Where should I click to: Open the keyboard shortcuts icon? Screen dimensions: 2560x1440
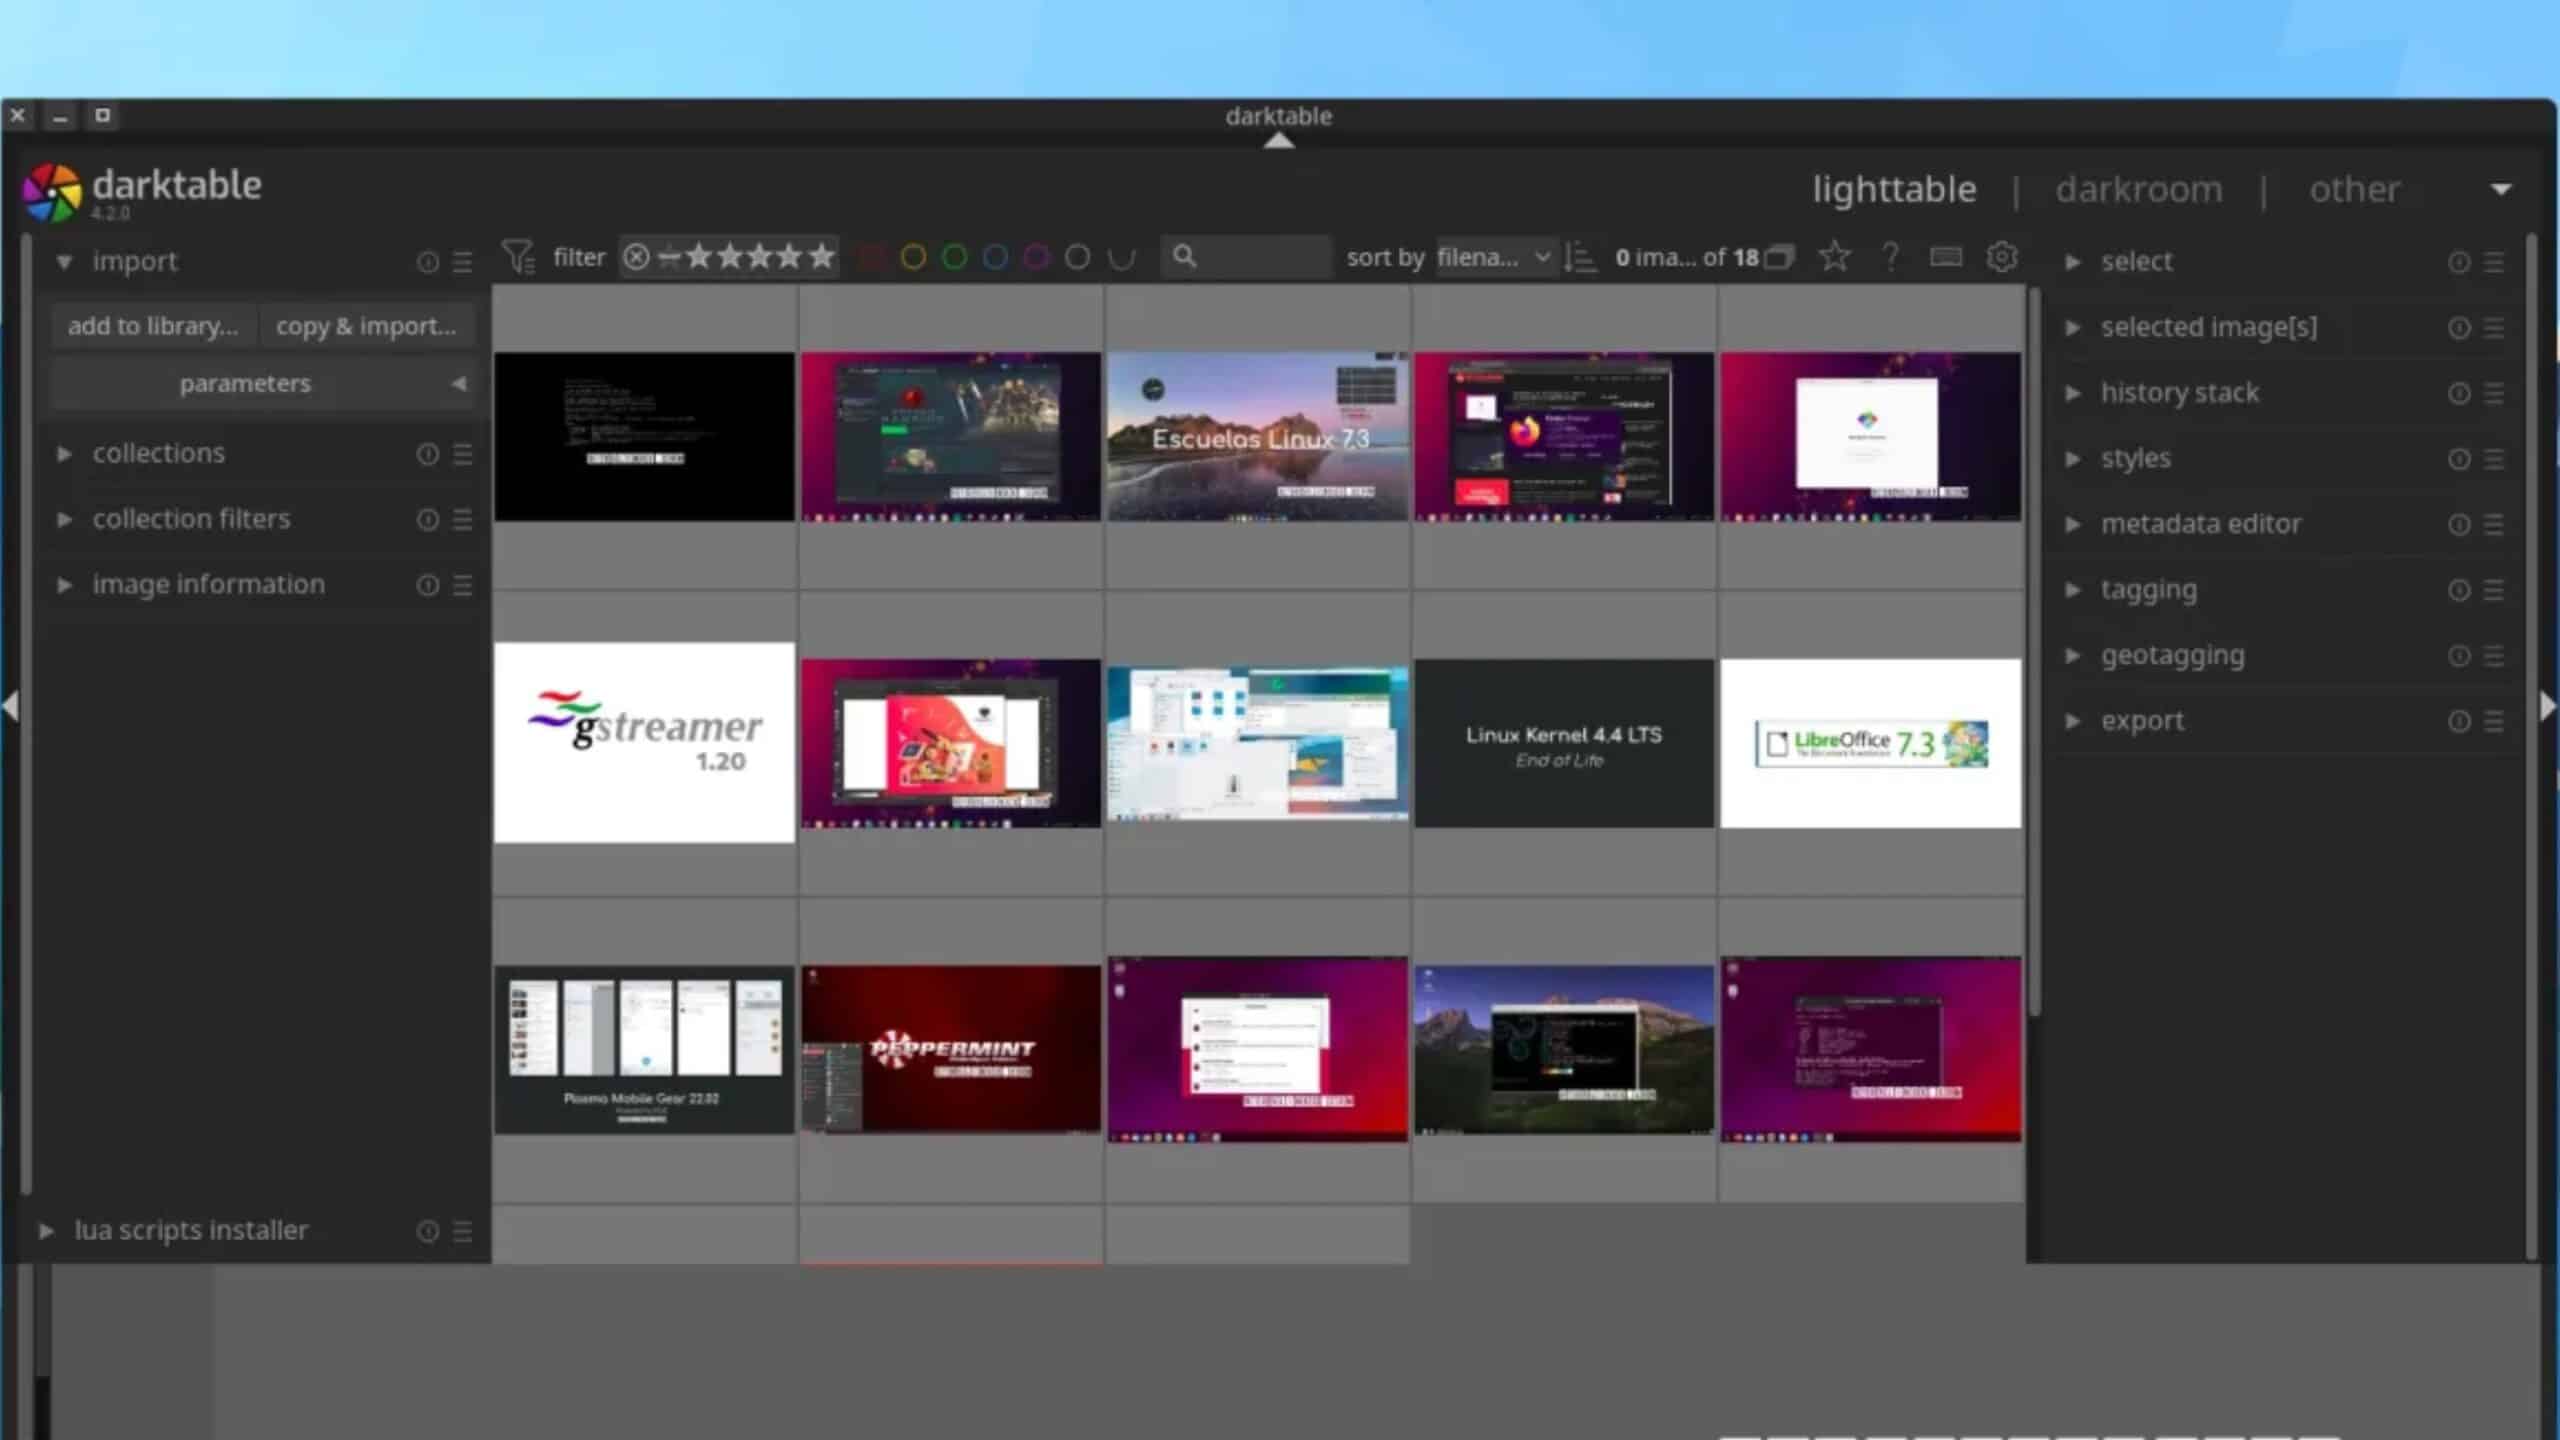click(x=1945, y=257)
